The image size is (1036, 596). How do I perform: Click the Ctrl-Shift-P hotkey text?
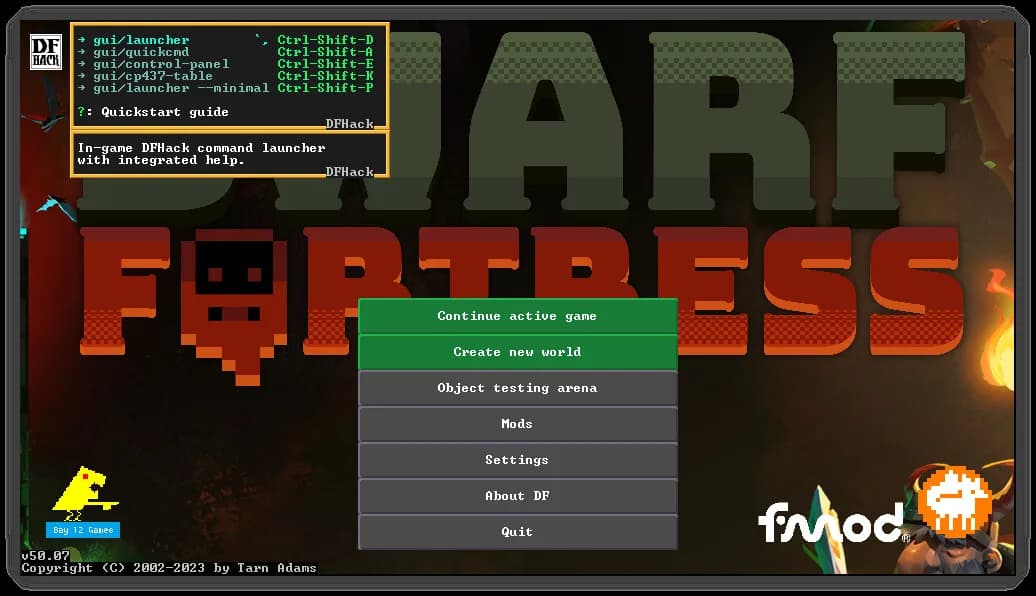325,88
